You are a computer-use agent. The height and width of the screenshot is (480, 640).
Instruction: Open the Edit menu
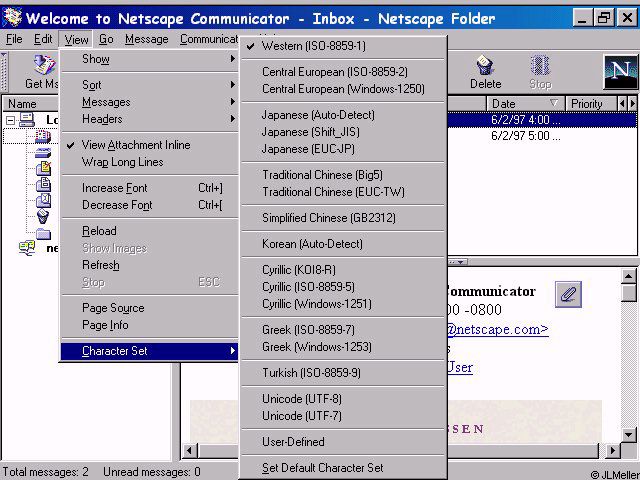42,39
